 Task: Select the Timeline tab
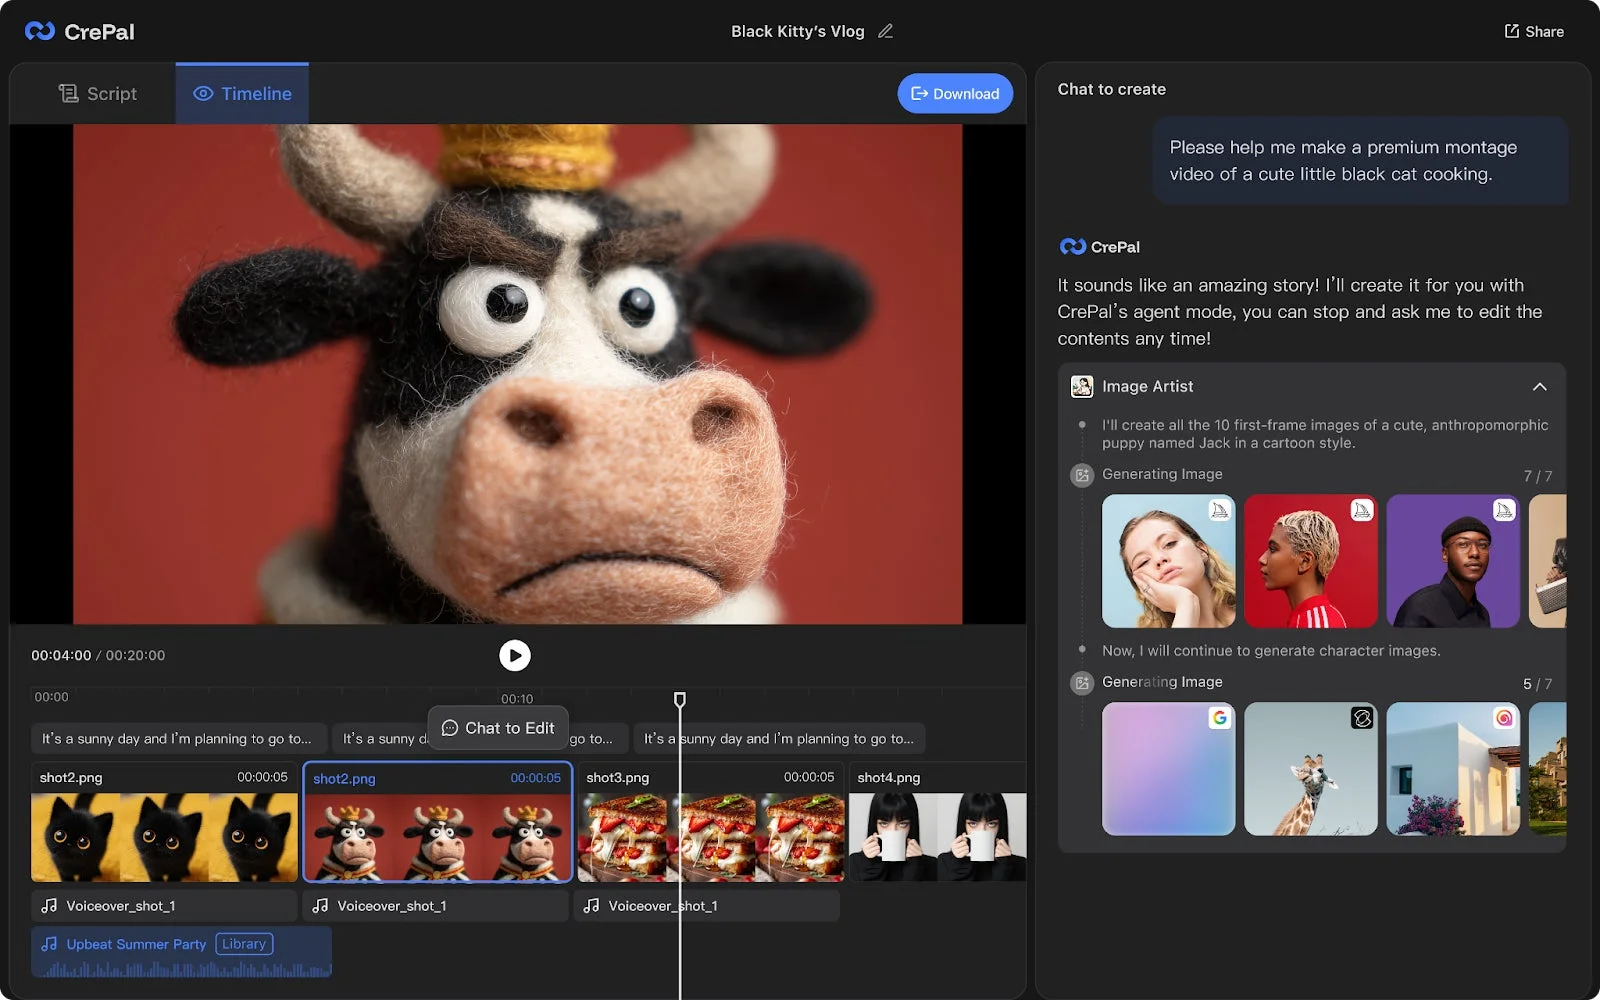coord(242,93)
